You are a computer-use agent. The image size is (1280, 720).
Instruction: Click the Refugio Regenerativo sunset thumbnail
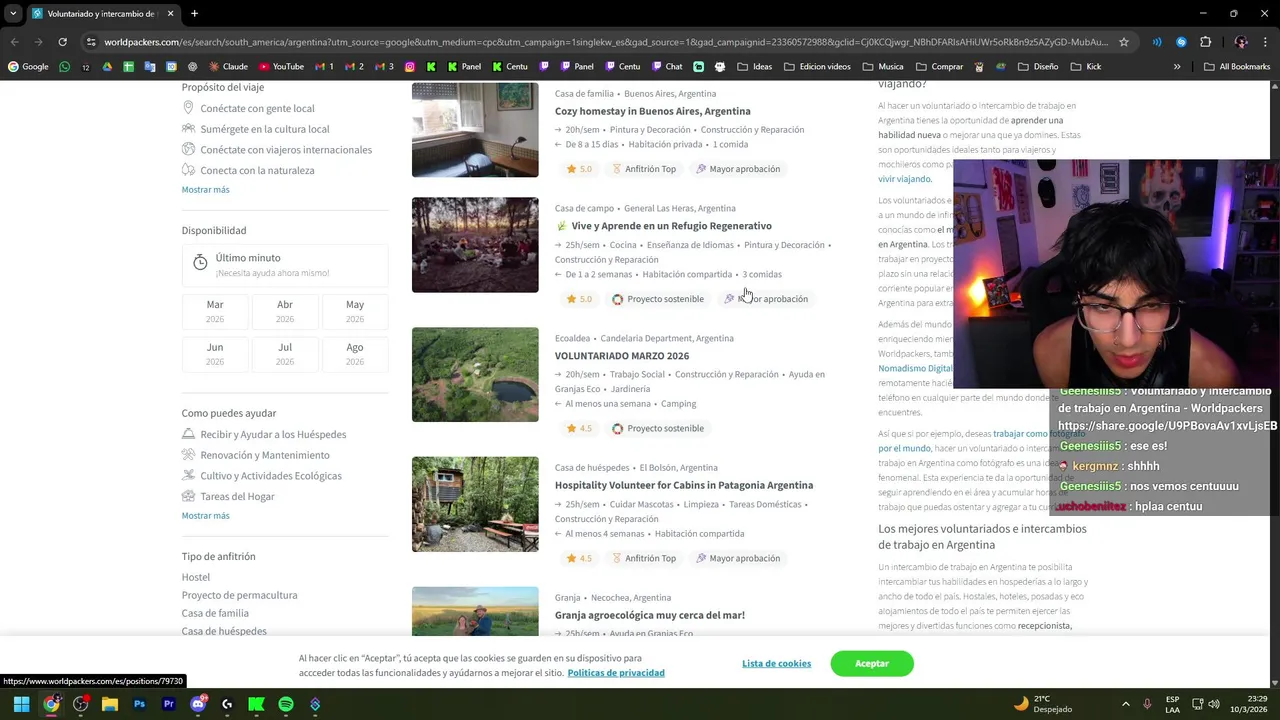[x=475, y=245]
